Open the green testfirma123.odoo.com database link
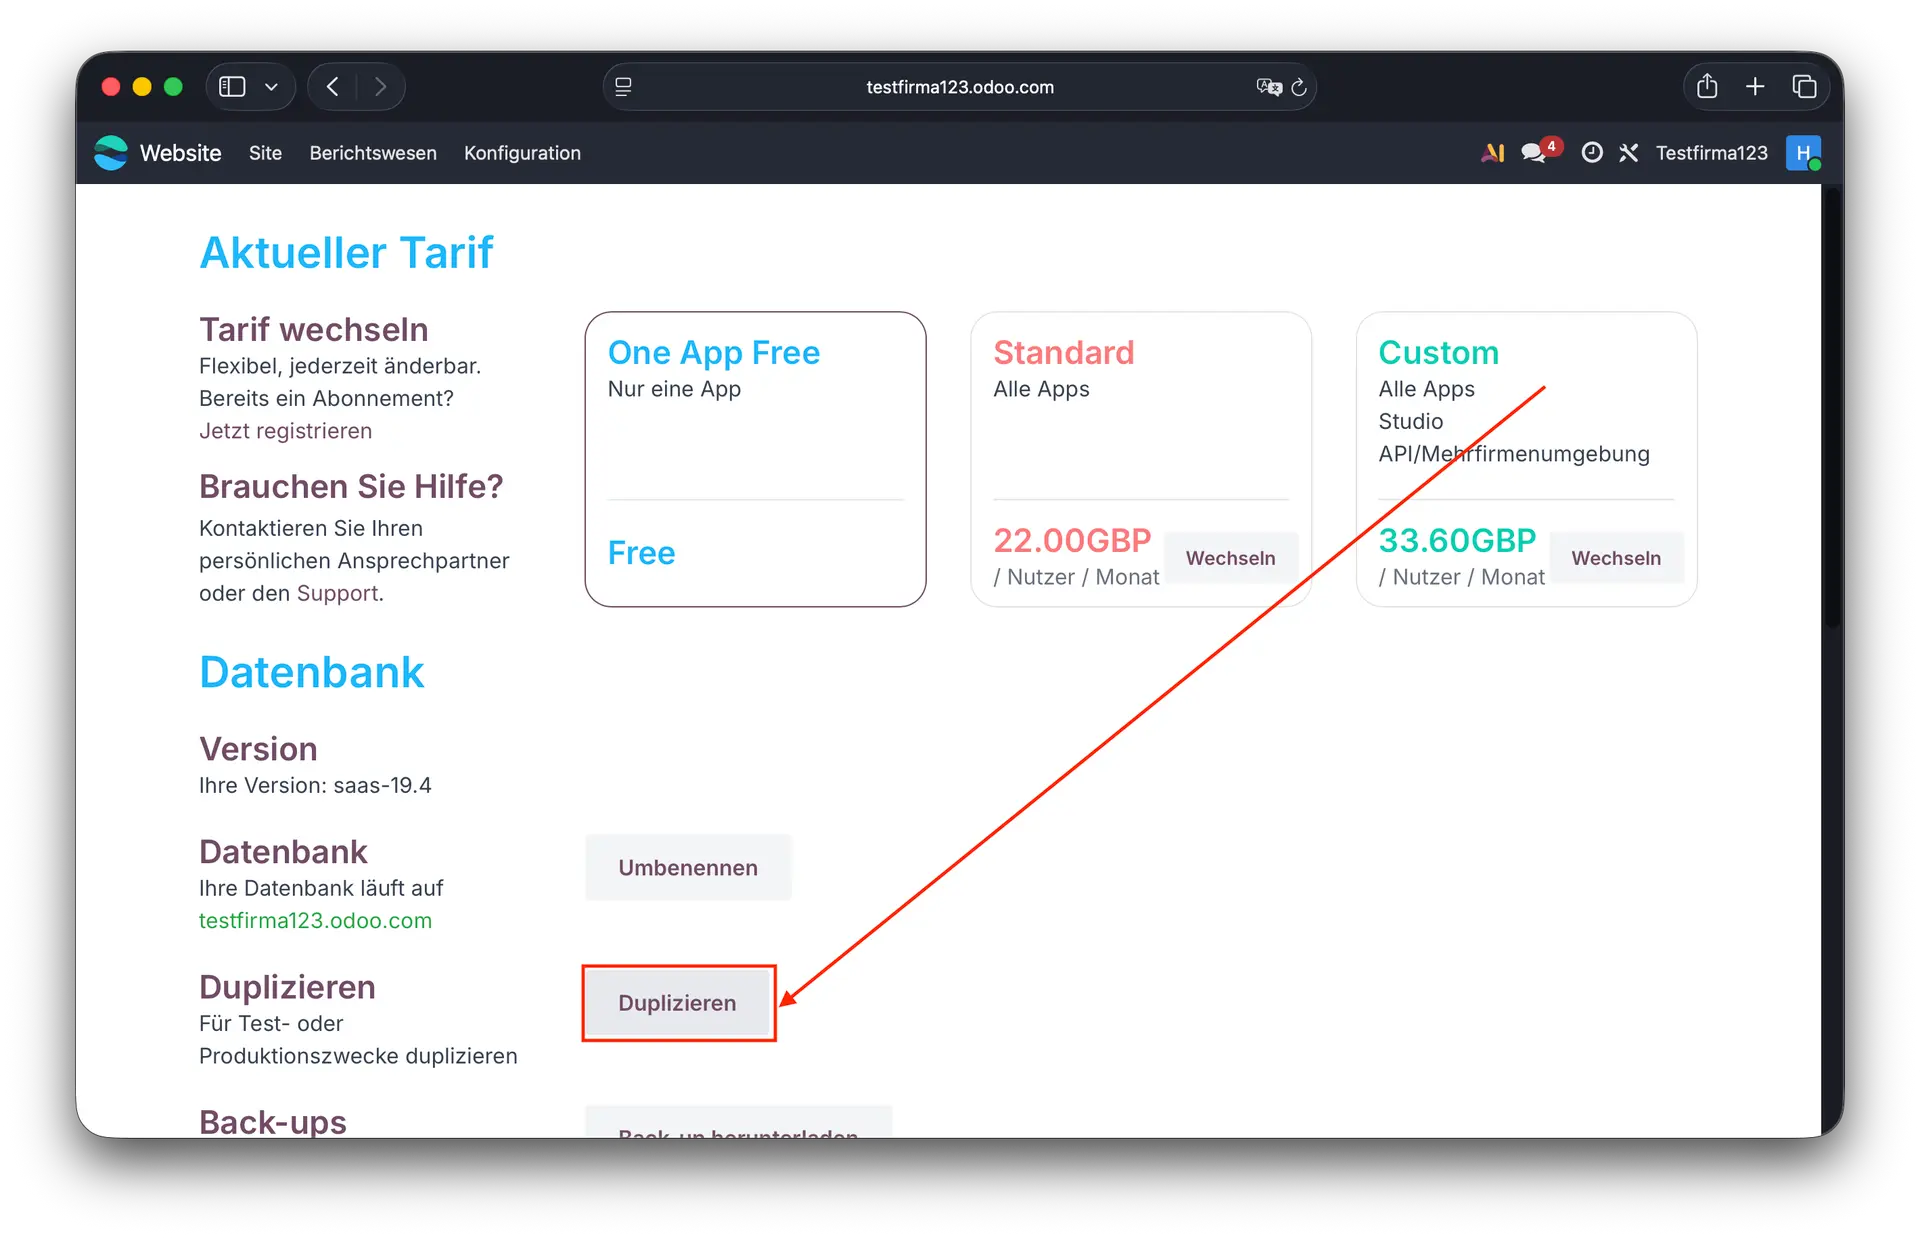The width and height of the screenshot is (1920, 1238). point(315,921)
